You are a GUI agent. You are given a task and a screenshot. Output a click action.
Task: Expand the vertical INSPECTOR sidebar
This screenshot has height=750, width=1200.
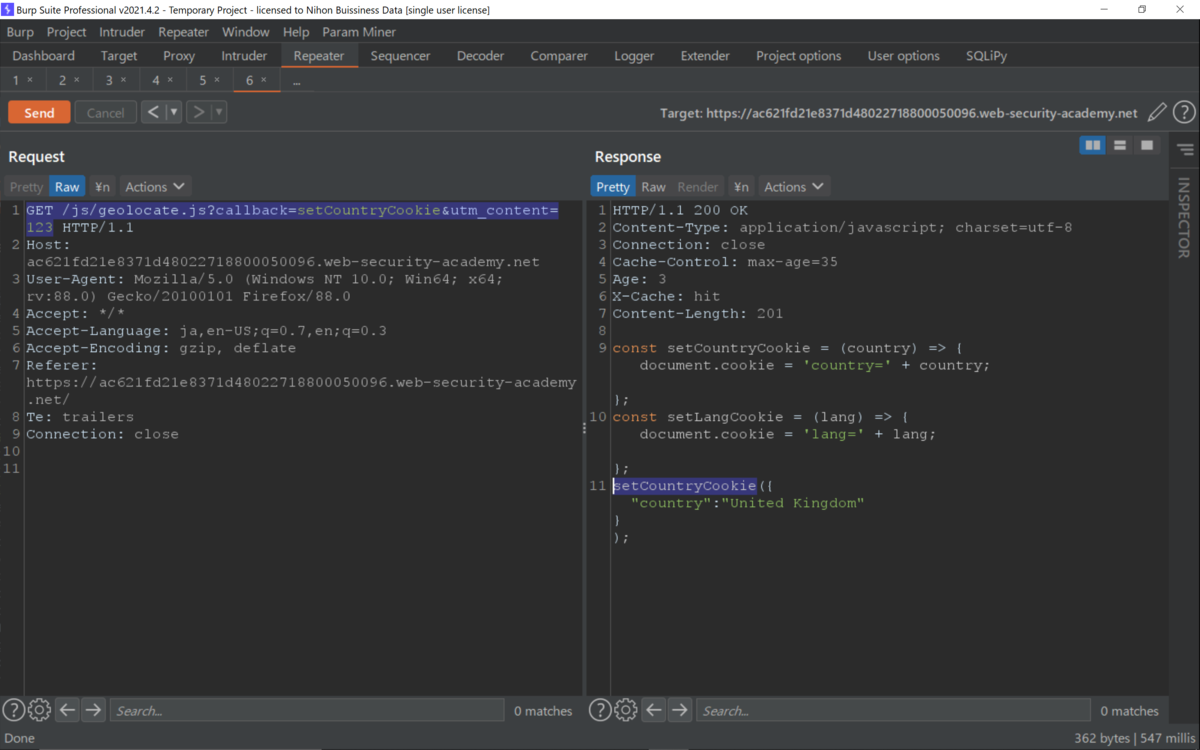click(1184, 217)
